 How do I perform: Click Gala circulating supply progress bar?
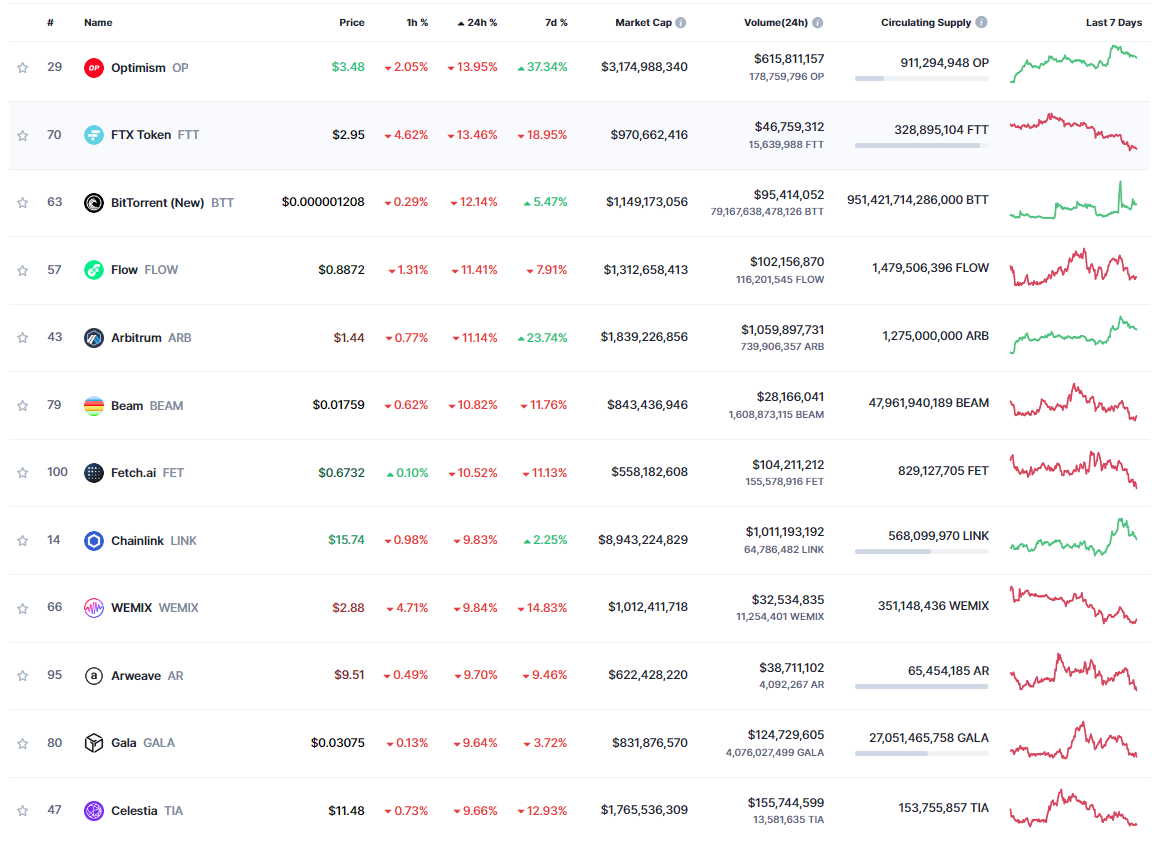(x=921, y=754)
